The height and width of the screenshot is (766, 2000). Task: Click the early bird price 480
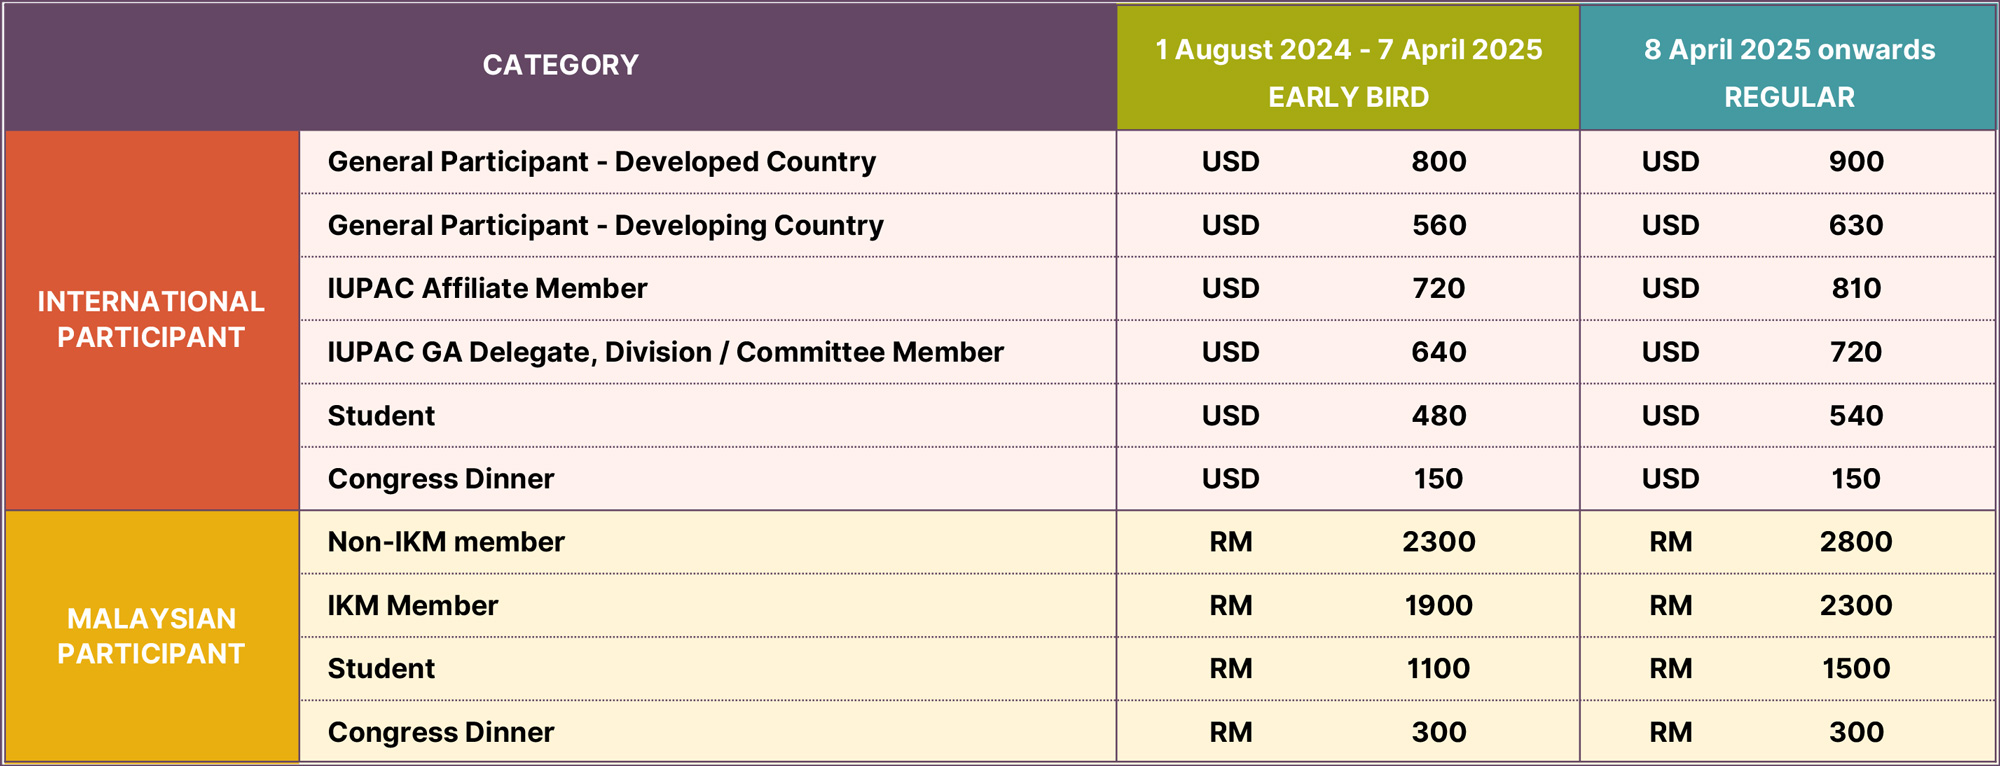pos(1438,416)
